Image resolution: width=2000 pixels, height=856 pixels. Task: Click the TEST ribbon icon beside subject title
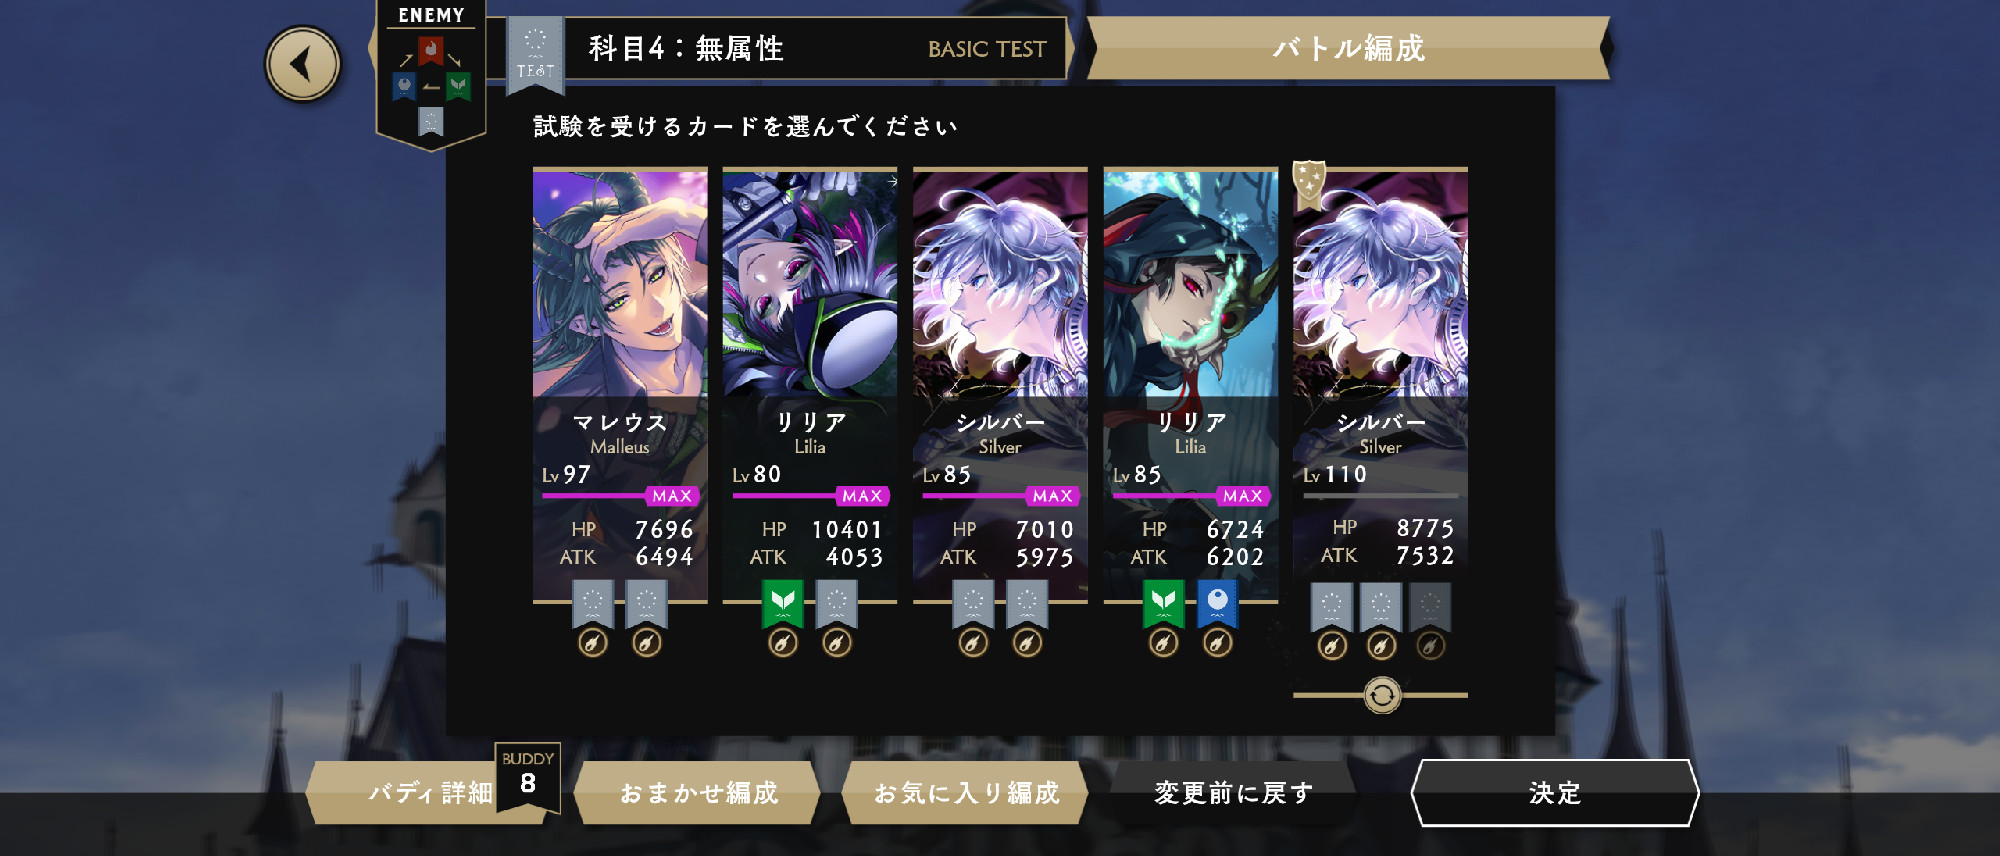[x=535, y=55]
